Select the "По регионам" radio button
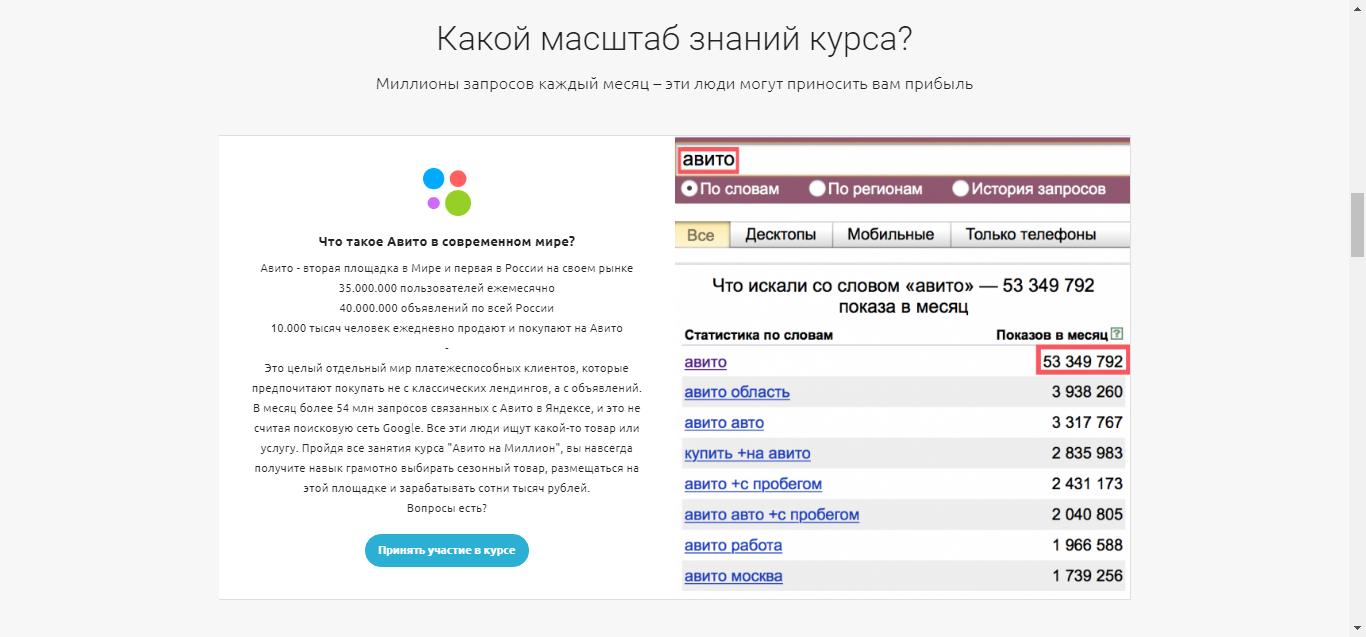The height and width of the screenshot is (637, 1366). tap(818, 188)
